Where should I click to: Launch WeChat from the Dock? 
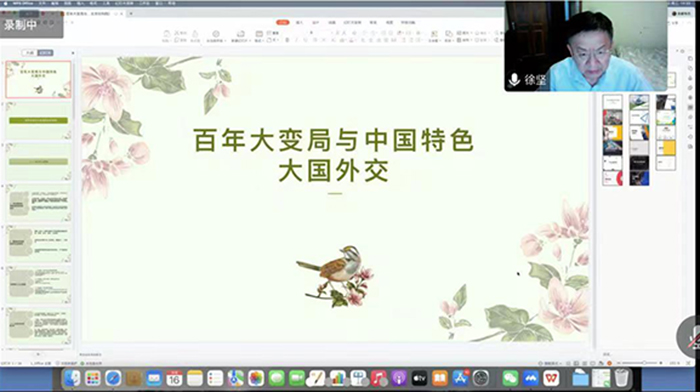(x=510, y=379)
